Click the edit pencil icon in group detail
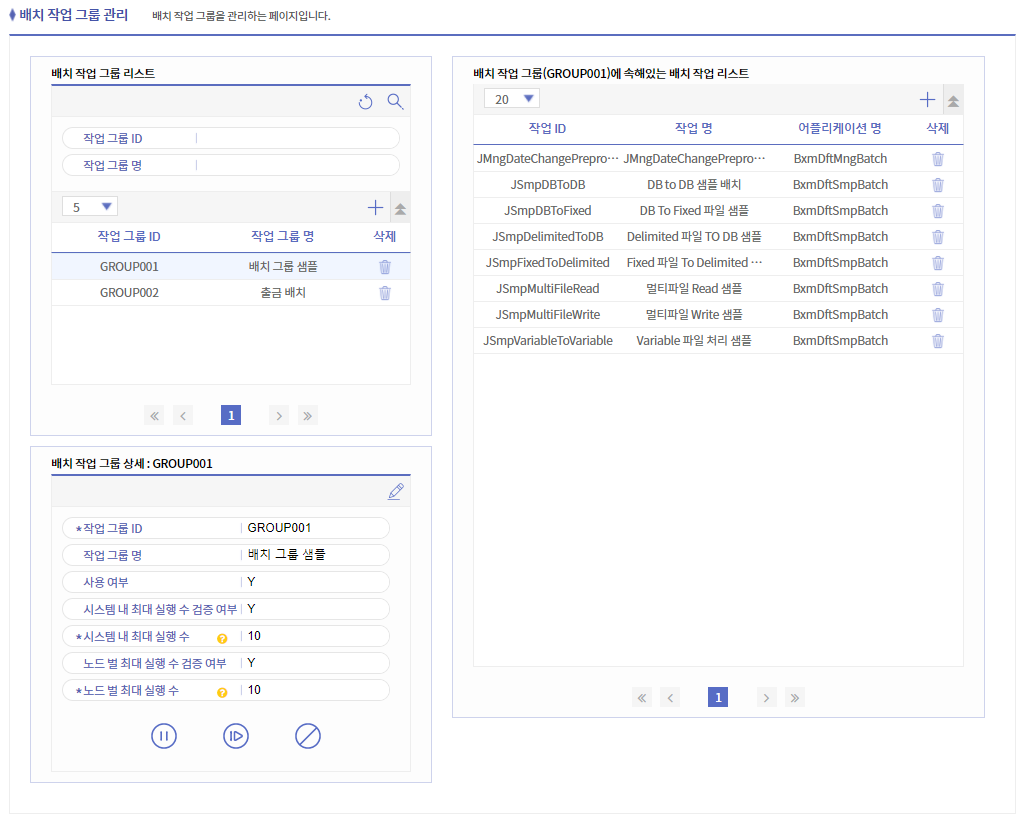The image size is (1024, 820). [396, 492]
